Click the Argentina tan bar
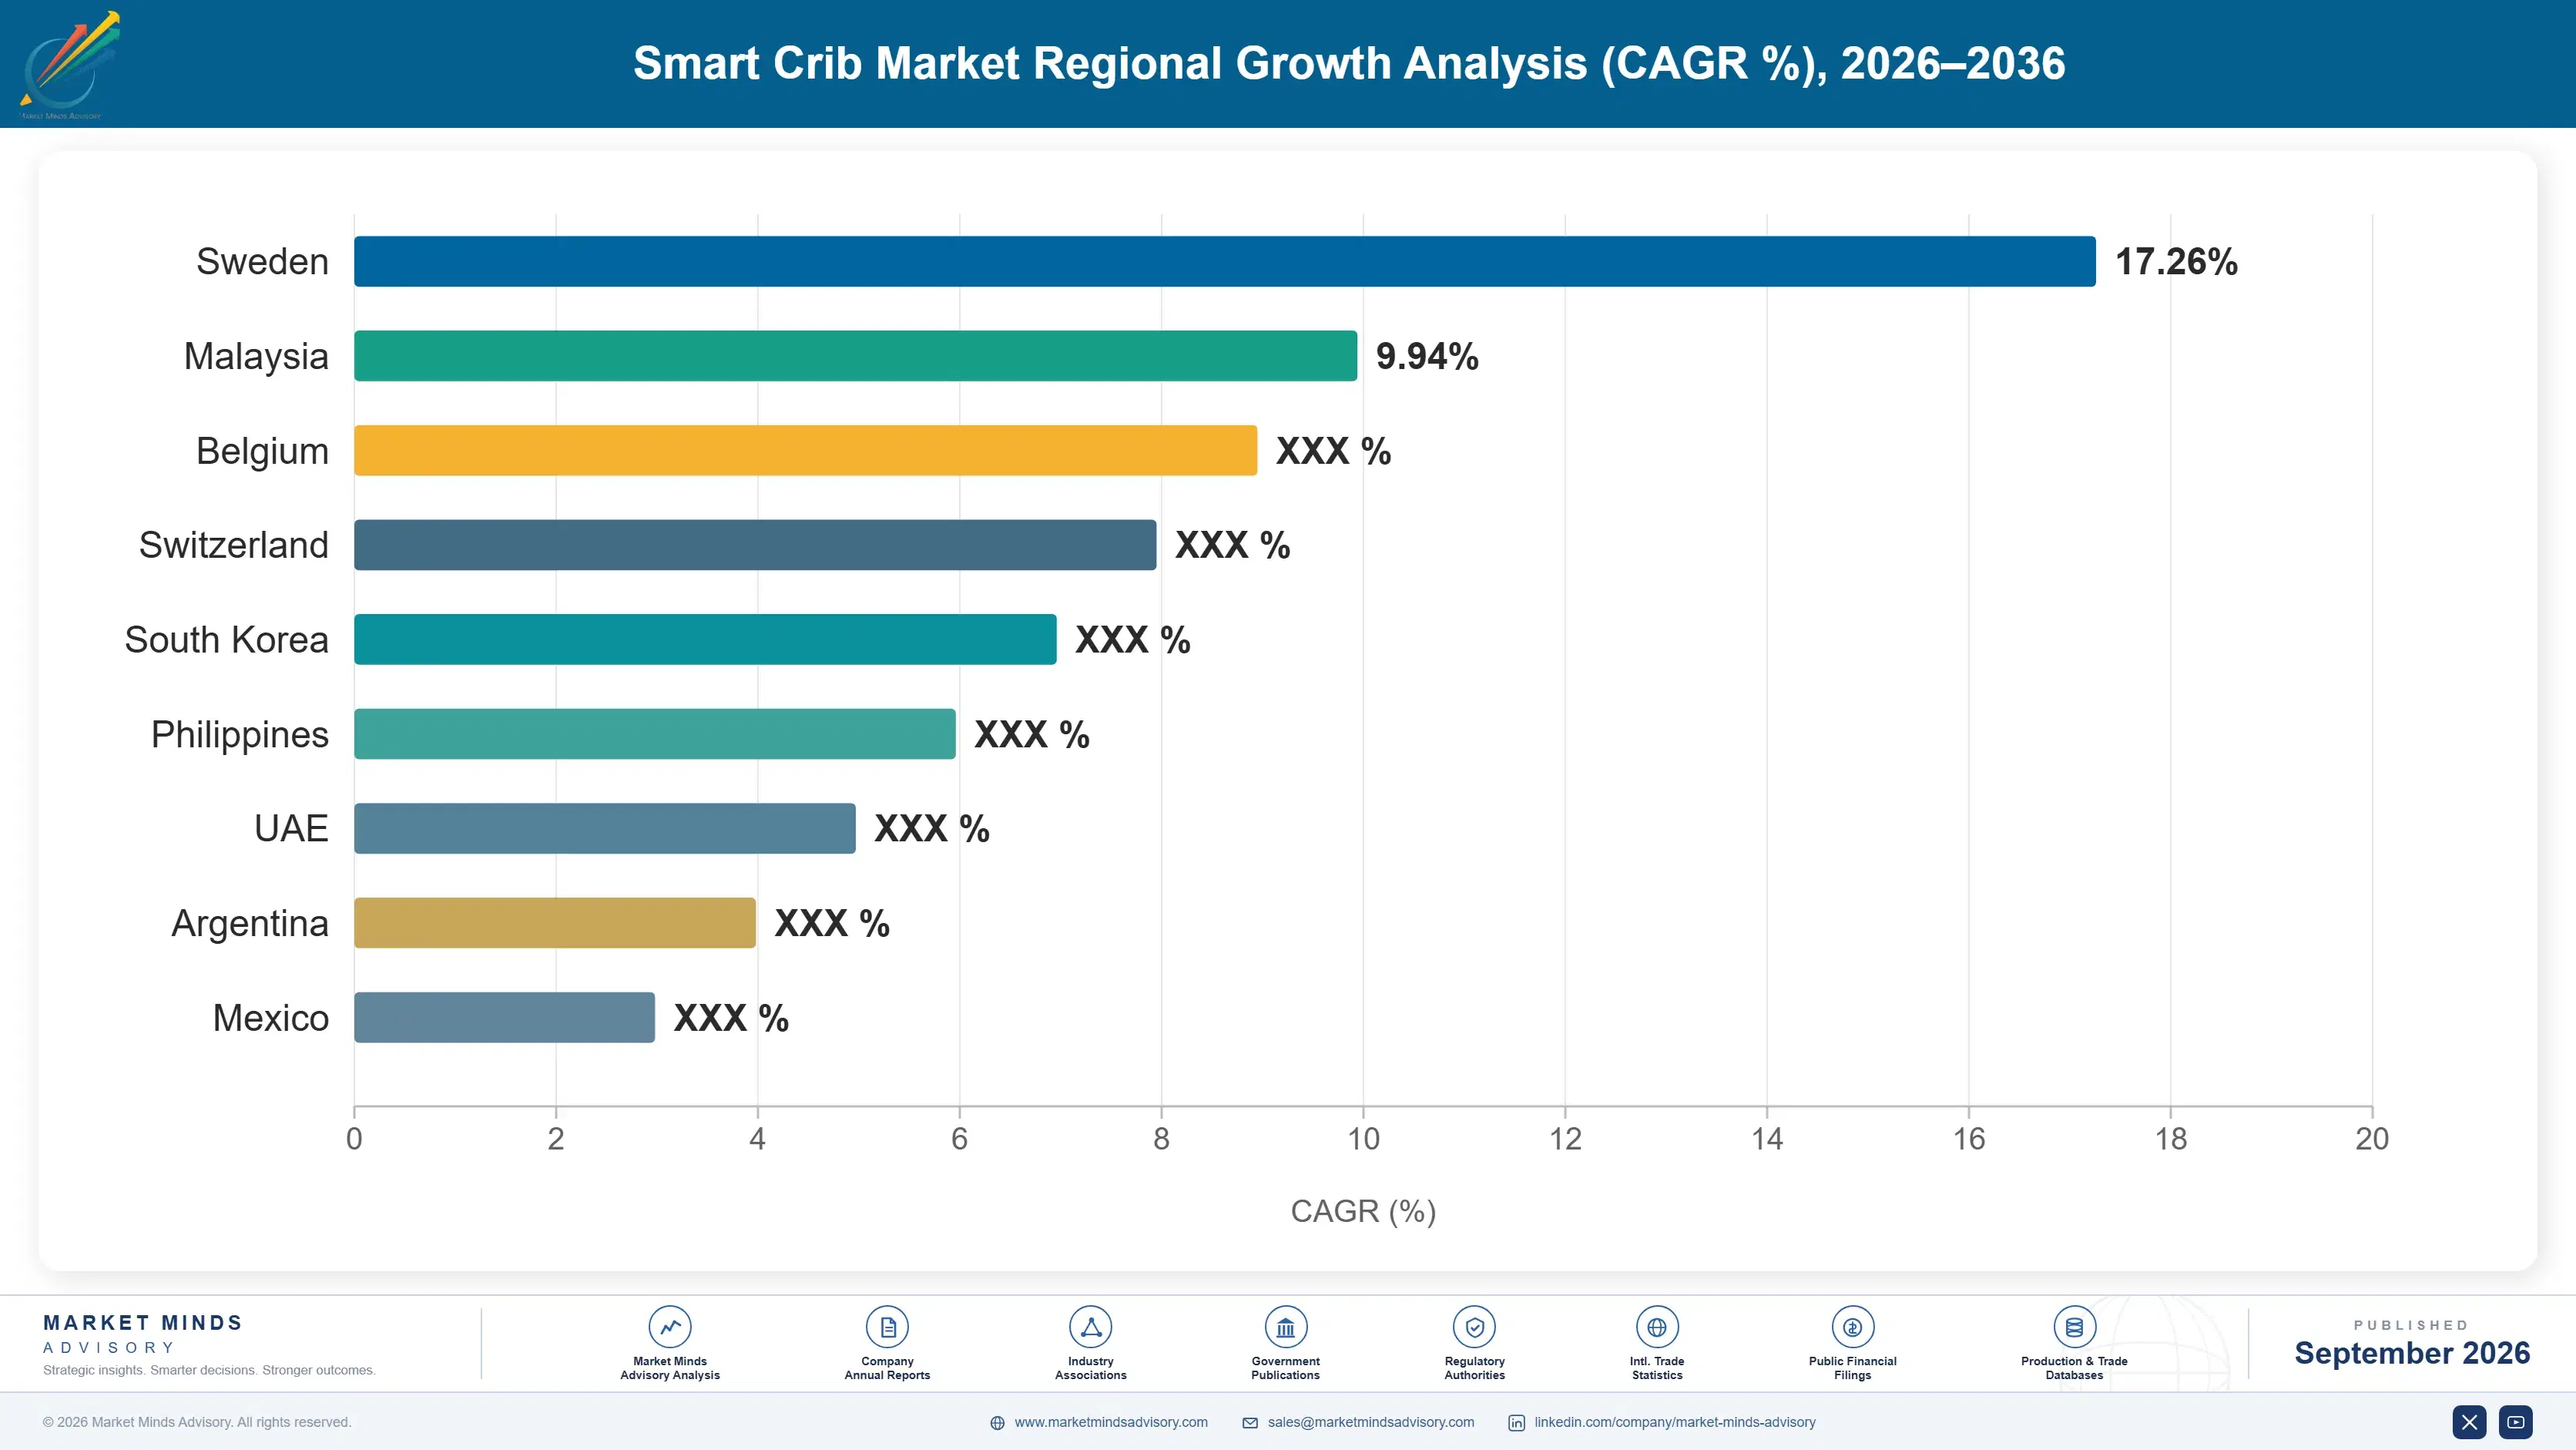The image size is (2576, 1450). (555, 923)
